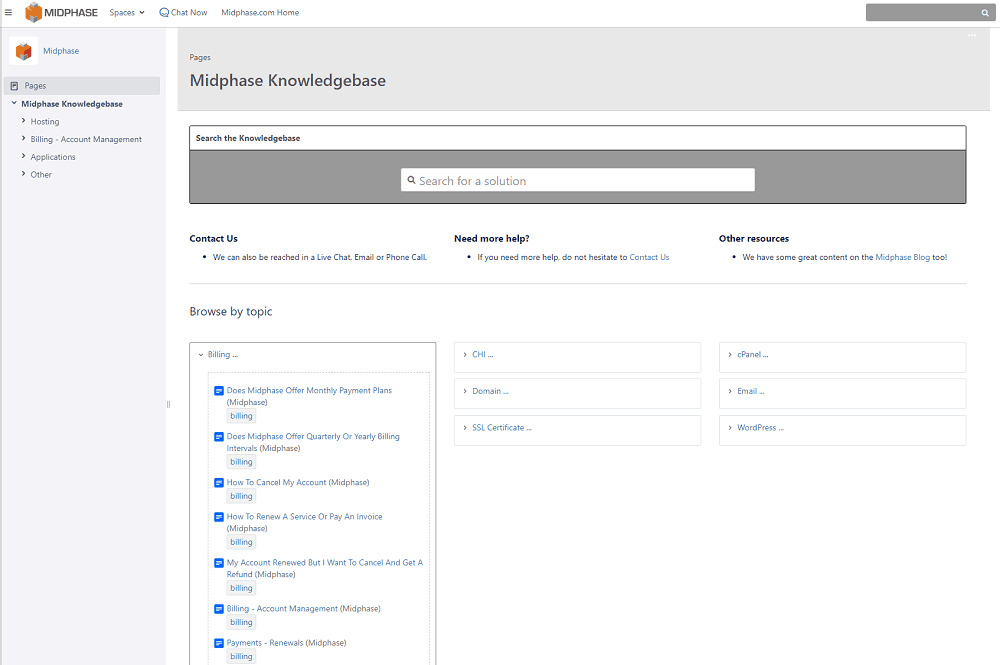Click page icon beside 'Quarterly Or Yearly Billing Intervals'

click(x=219, y=437)
